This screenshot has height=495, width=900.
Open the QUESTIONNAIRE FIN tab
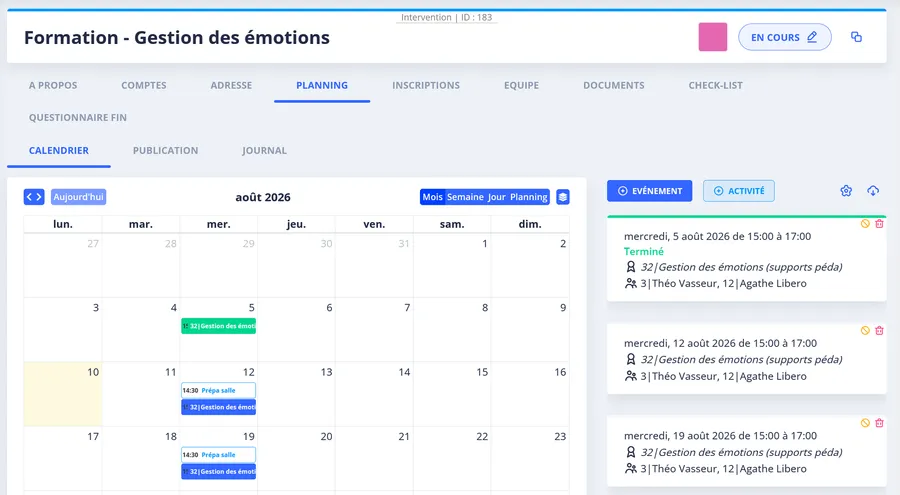click(77, 117)
